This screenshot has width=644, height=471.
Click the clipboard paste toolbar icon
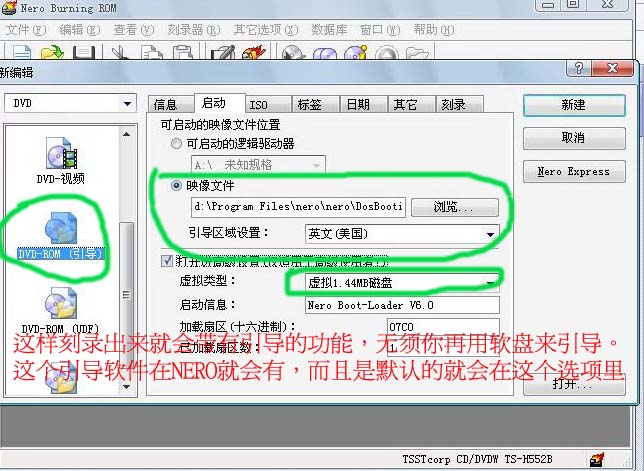(183, 52)
